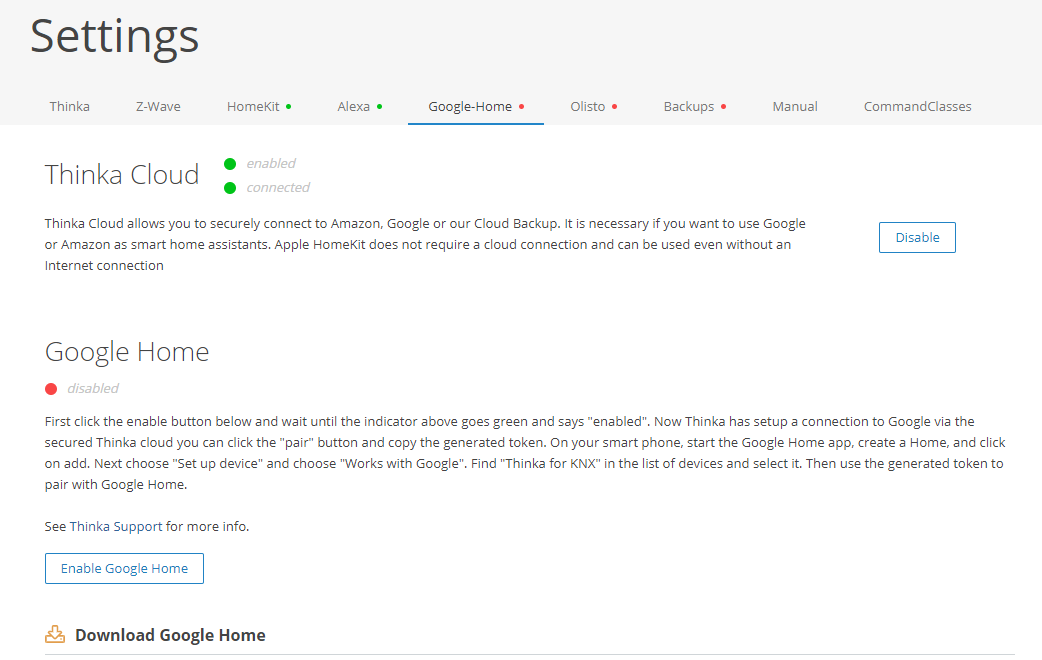Open the Manual tab

(795, 106)
